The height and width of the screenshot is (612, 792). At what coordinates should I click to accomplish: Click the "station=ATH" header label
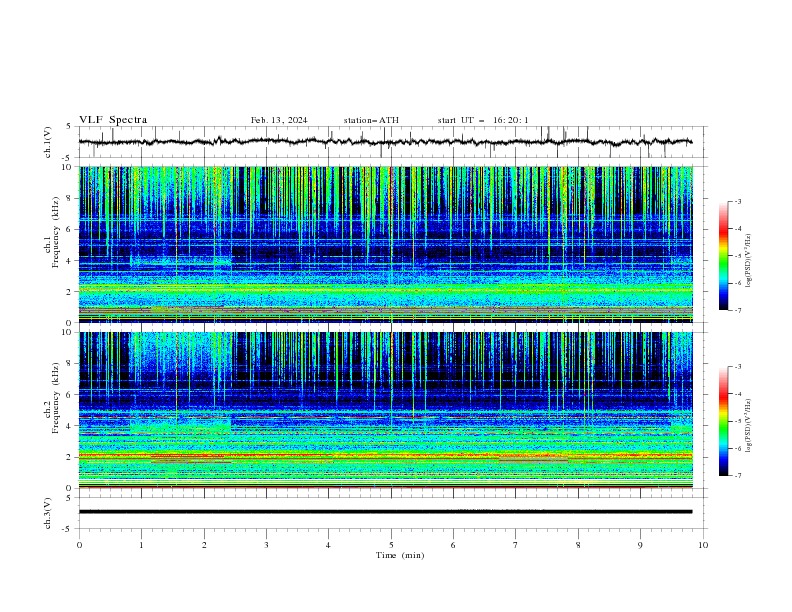[371, 120]
